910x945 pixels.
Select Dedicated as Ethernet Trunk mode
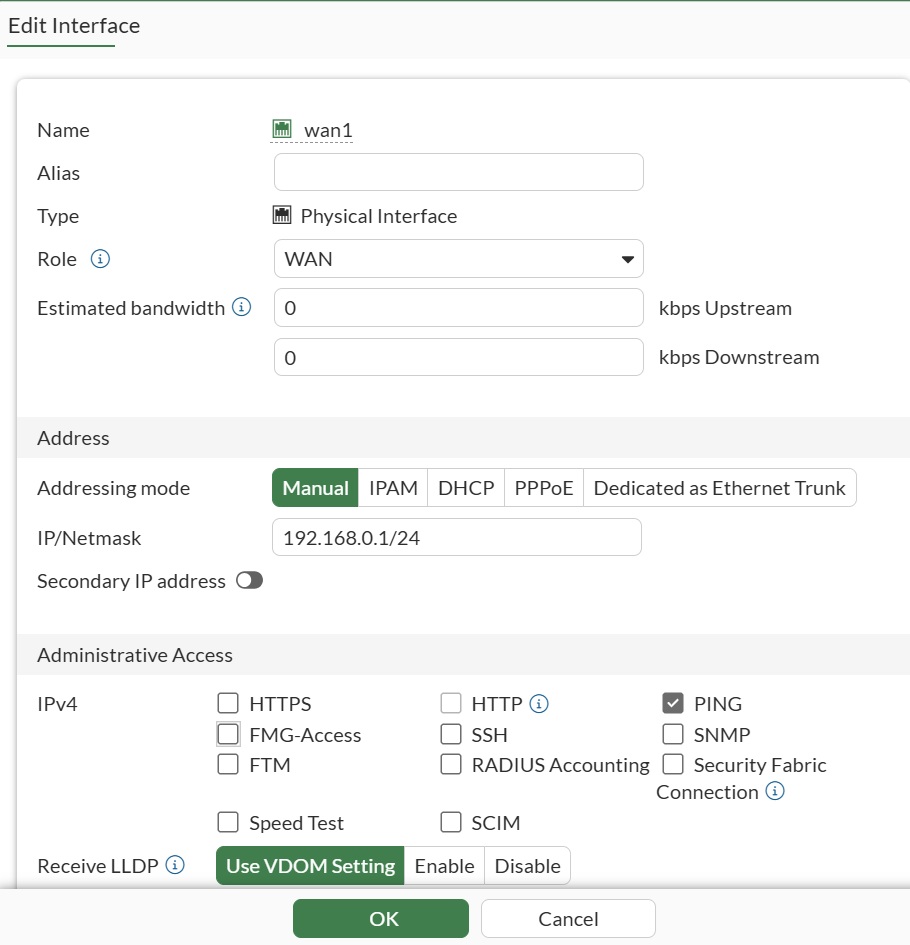pos(720,488)
